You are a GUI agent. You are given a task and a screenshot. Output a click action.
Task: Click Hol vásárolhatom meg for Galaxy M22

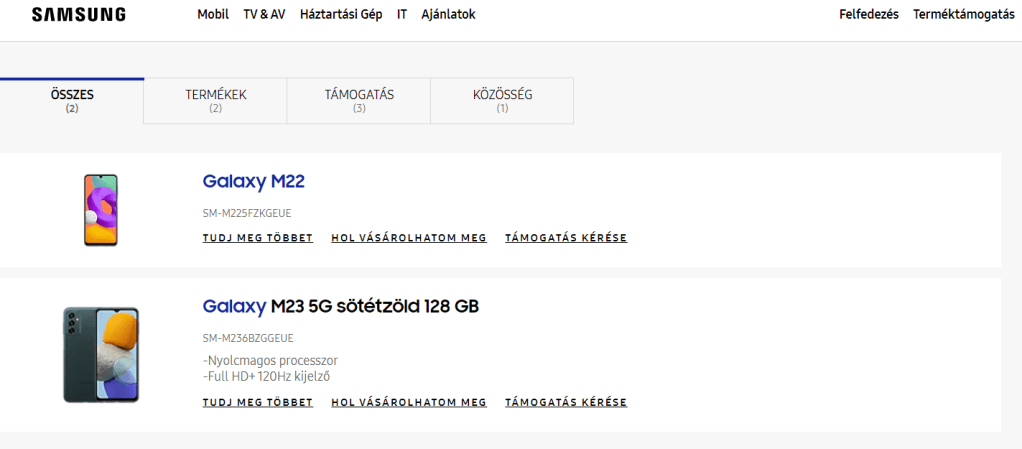tap(409, 238)
